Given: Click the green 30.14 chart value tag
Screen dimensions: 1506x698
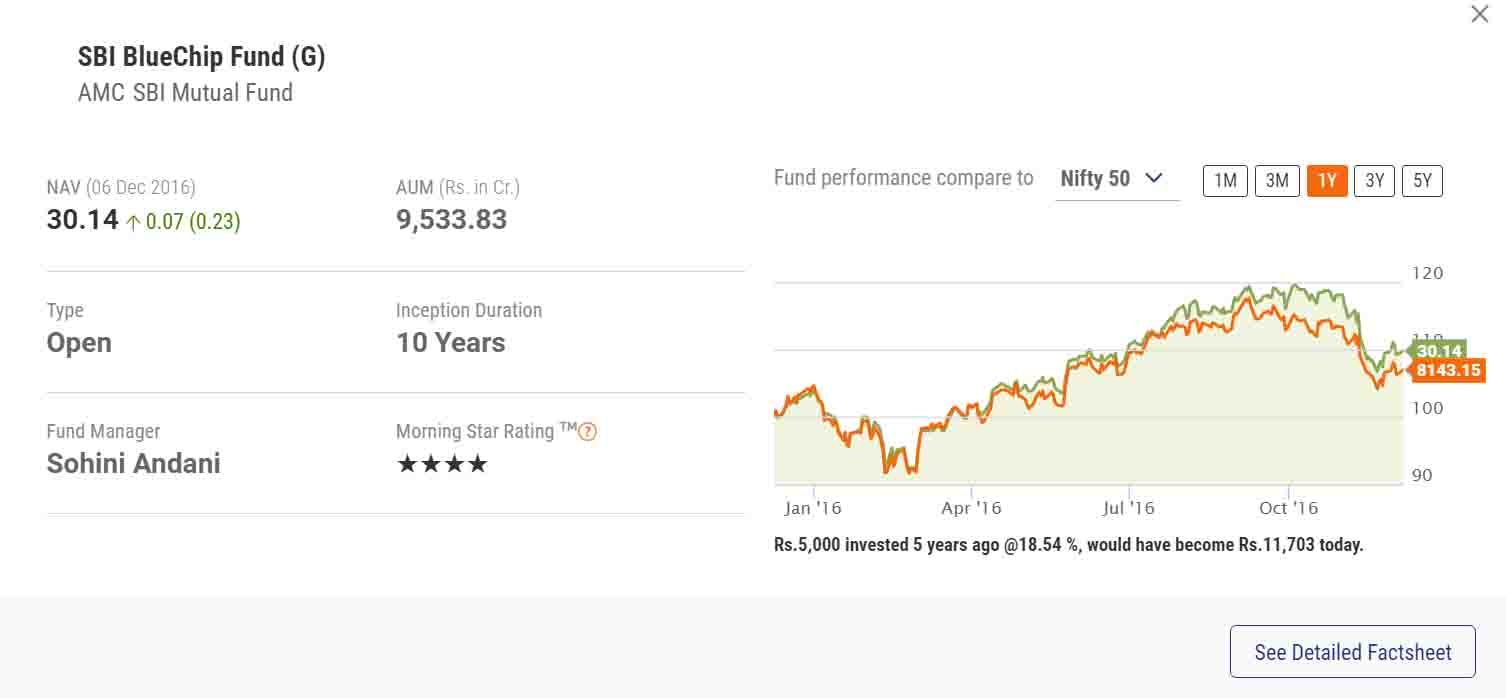Looking at the screenshot, I should point(1438,351).
